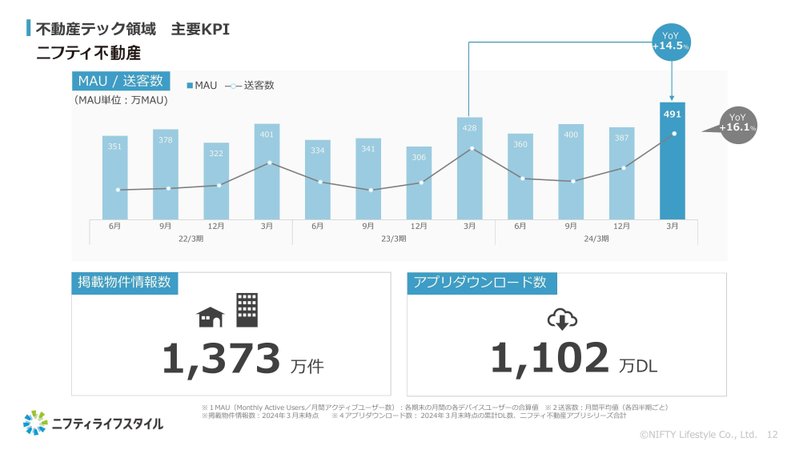This screenshot has width=800, height=450.
Task: Click the 1,373 value
Action: [221, 359]
